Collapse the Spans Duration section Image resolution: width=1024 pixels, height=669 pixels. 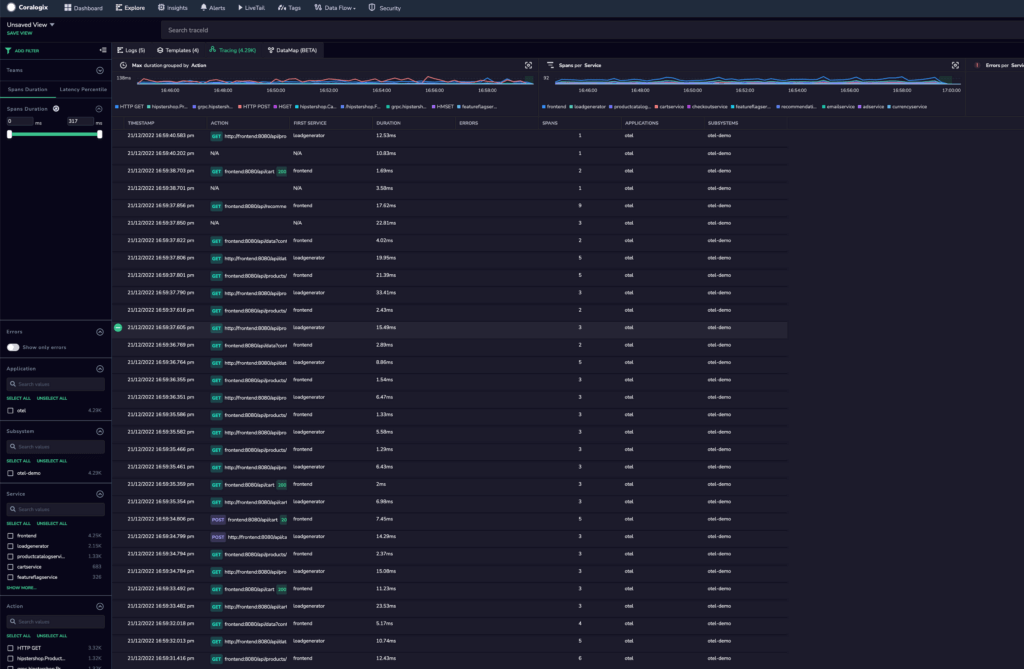click(x=99, y=109)
